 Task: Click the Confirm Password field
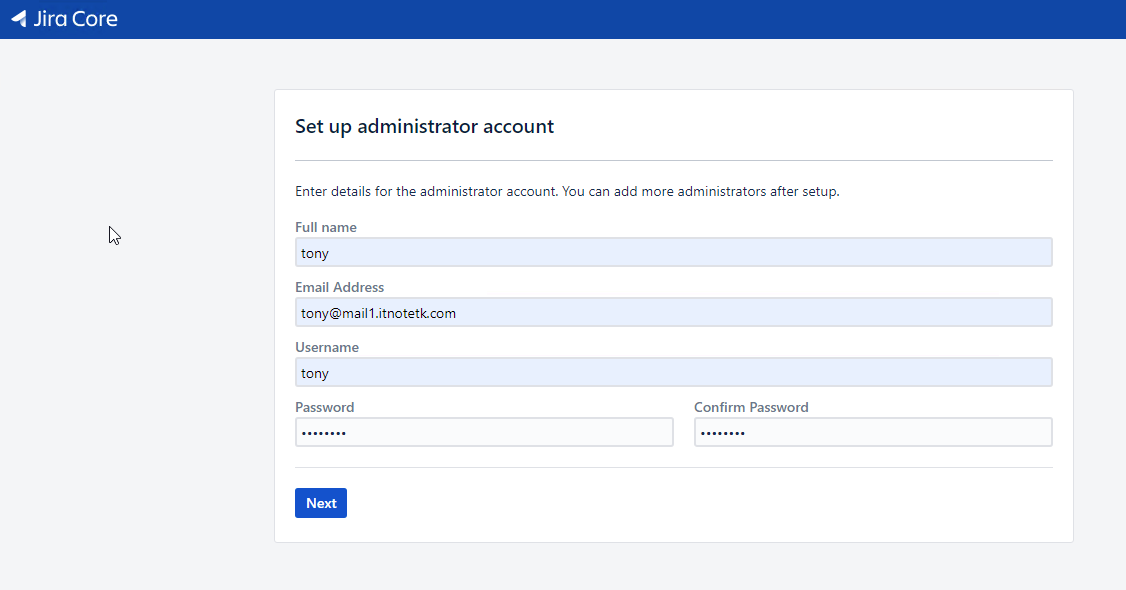872,432
